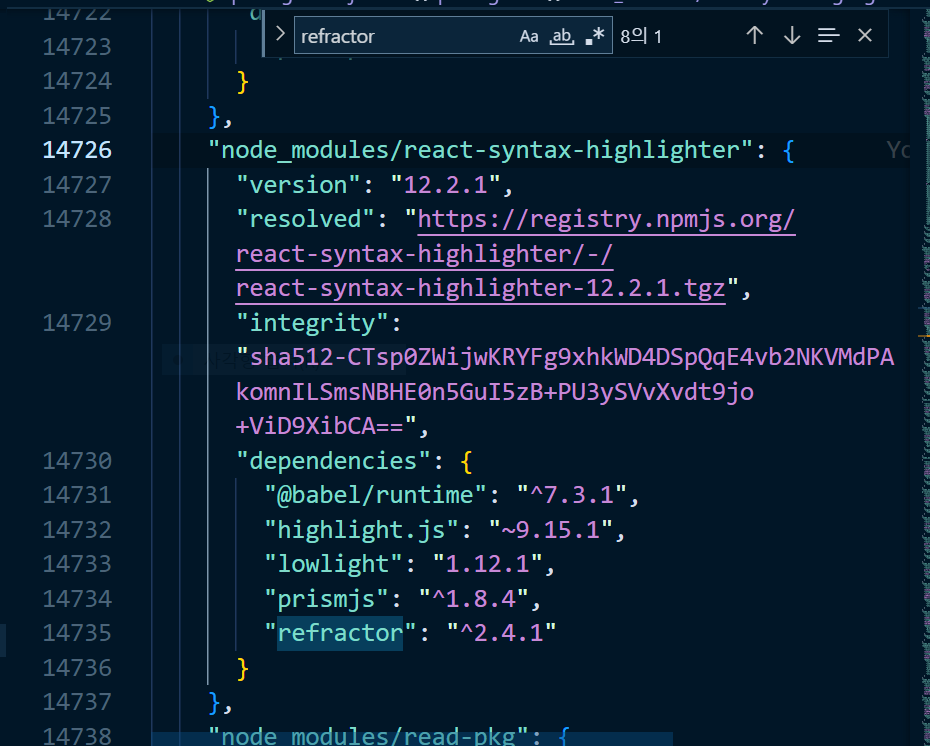
Task: Click the "12.2.1" version value
Action: coord(445,185)
